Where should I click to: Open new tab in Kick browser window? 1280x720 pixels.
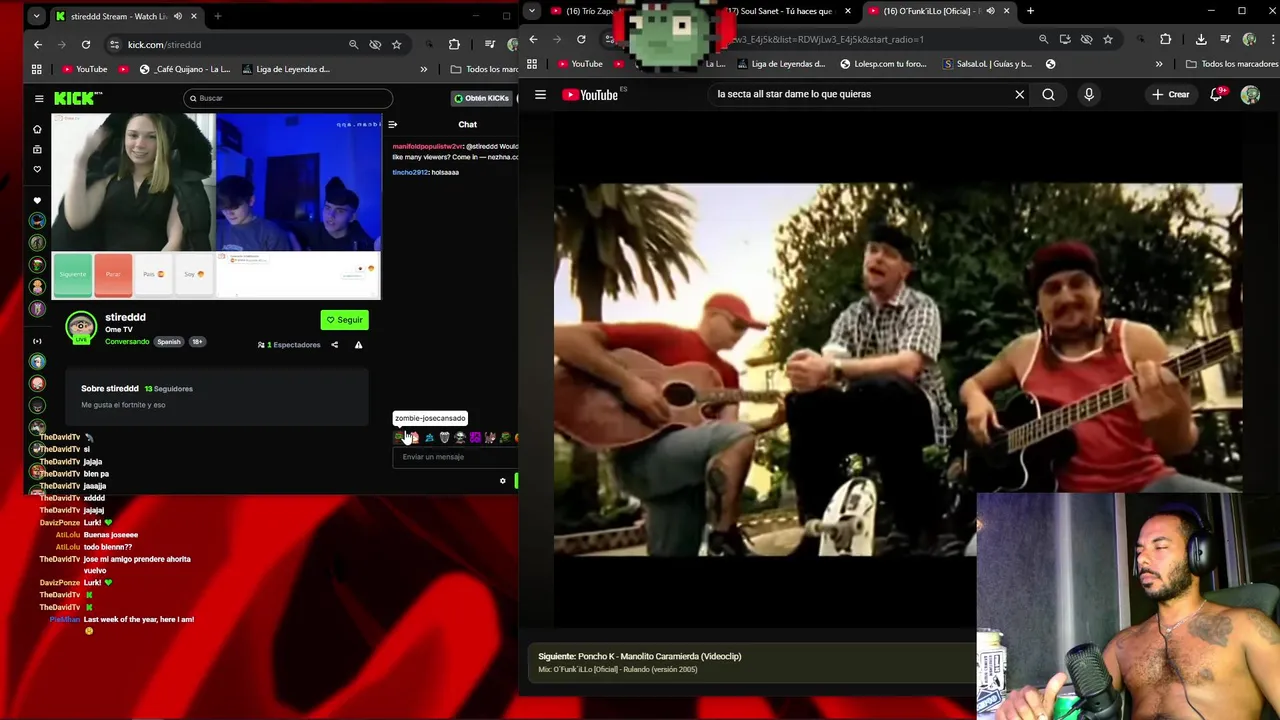(217, 16)
